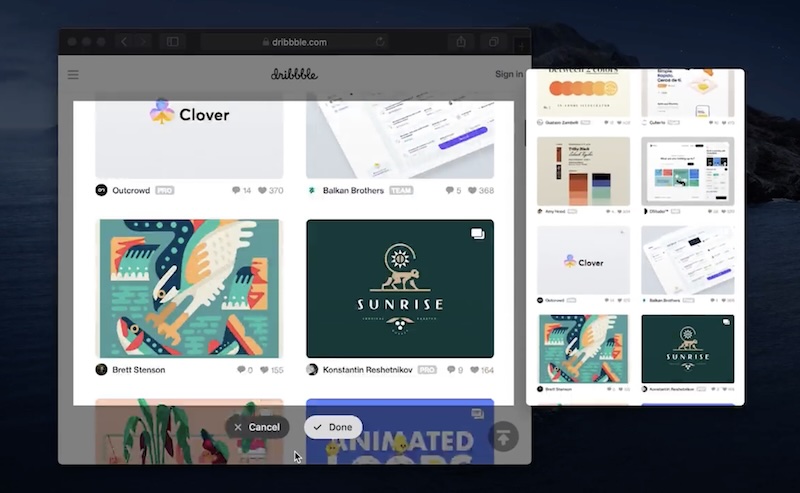Open the Balkan Brothers dashboard shot
Viewport: 800px width, 493px height.
(x=400, y=136)
